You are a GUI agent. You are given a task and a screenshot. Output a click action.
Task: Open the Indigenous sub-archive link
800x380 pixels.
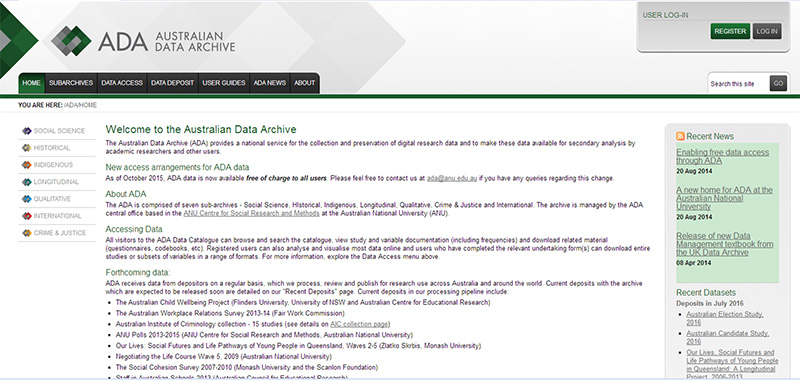pos(53,165)
